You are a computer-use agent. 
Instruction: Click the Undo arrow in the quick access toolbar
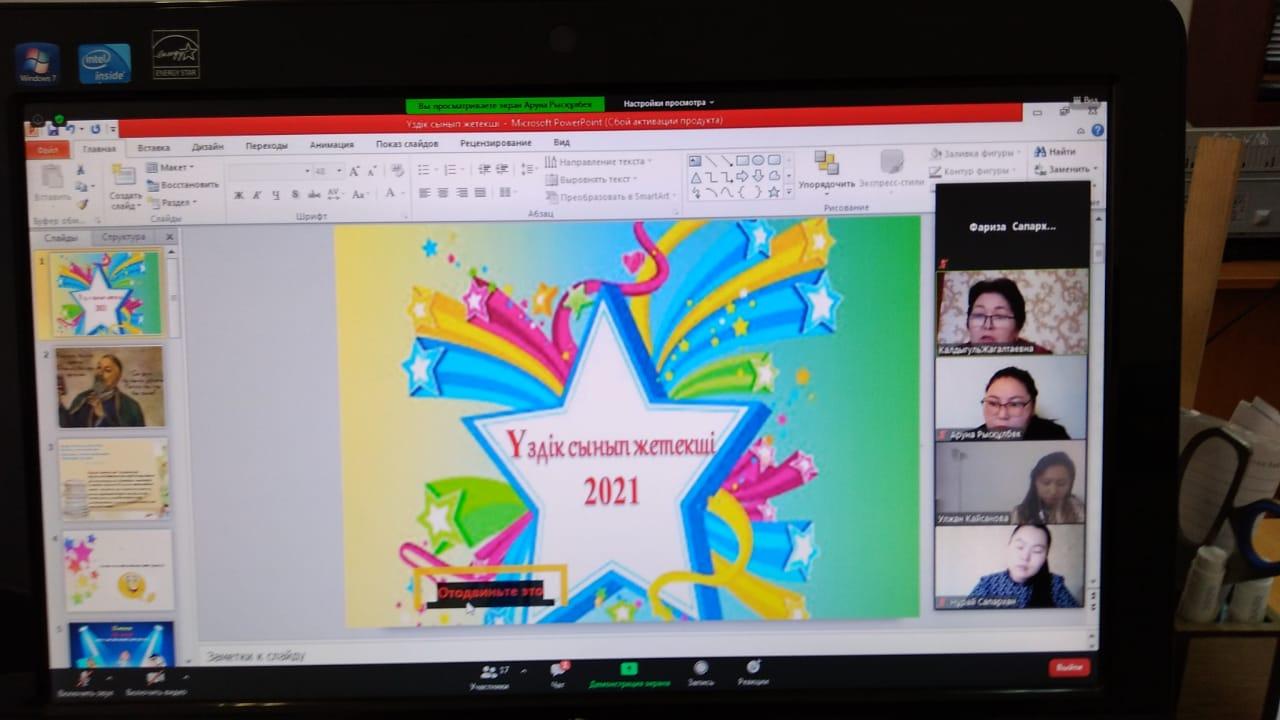click(x=69, y=129)
